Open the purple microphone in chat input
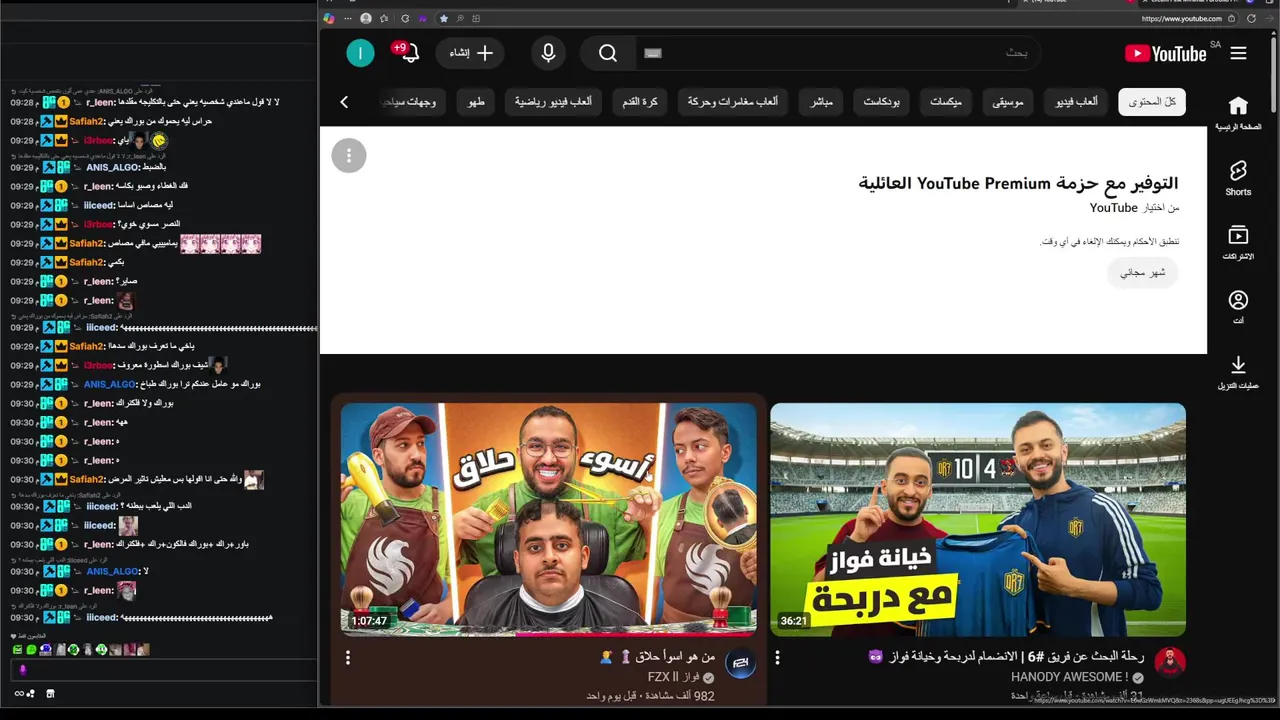Screen dimensions: 1280x720 23,670
